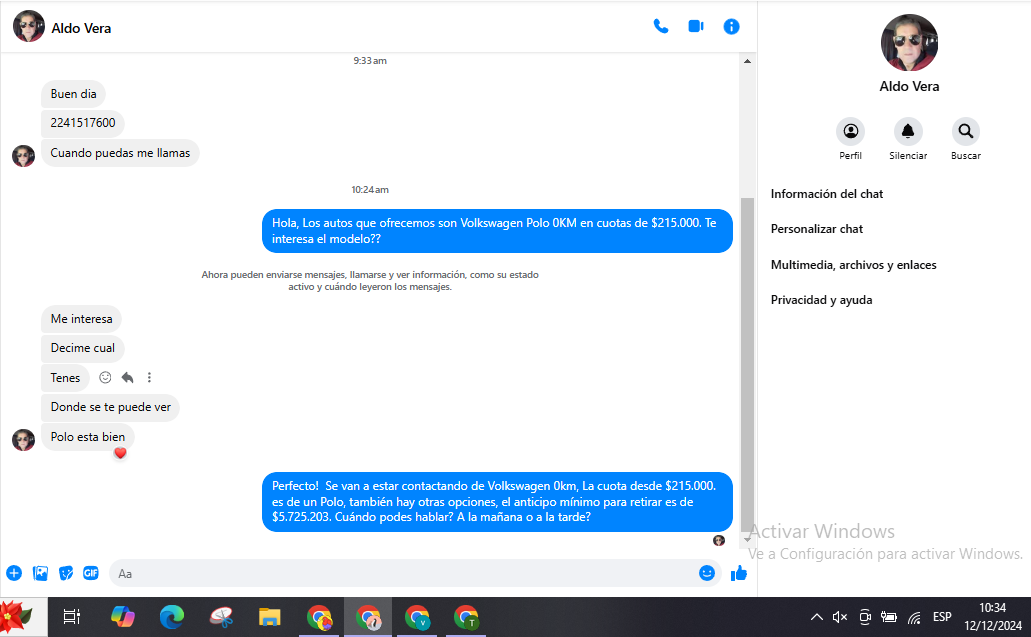Click the 'Donde se te puede ver' message
1031x637 pixels.
pyautogui.click(x=110, y=407)
